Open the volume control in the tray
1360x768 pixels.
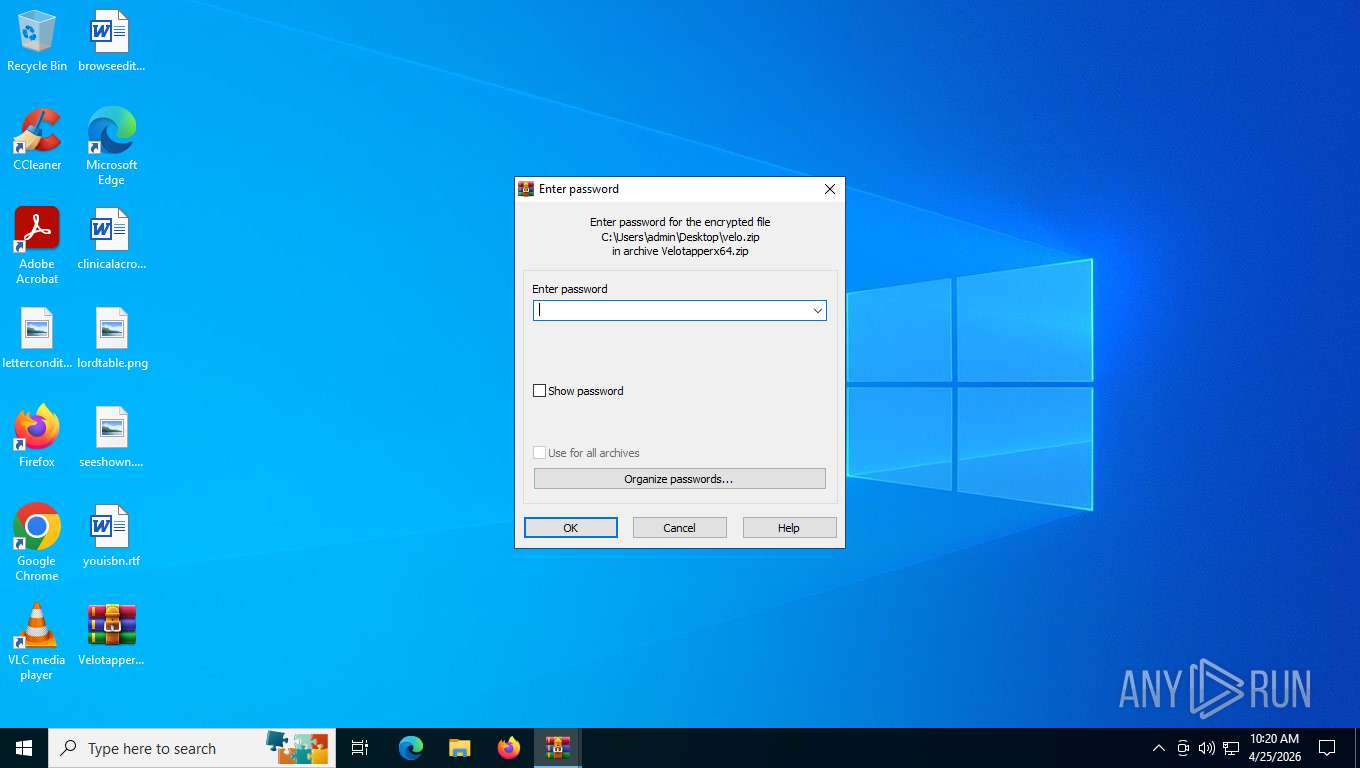[1207, 748]
